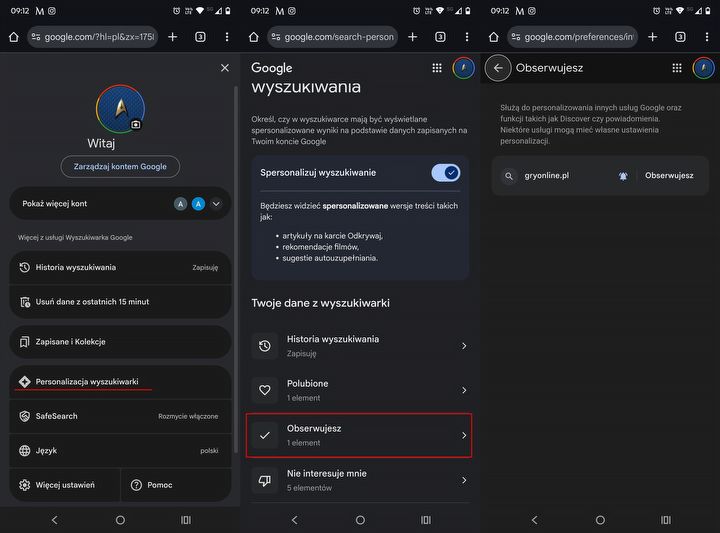Tap the camera icon on profile picture
Screen dimensions: 720x533
(136, 124)
